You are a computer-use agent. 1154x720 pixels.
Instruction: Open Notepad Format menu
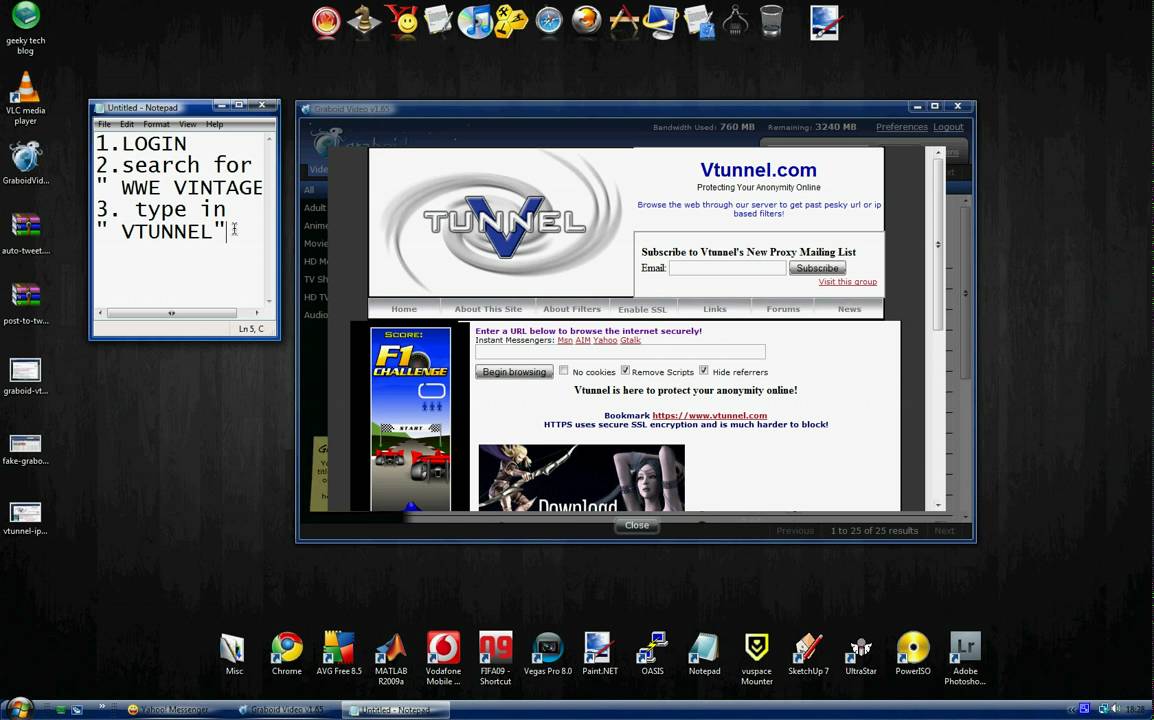pos(157,124)
